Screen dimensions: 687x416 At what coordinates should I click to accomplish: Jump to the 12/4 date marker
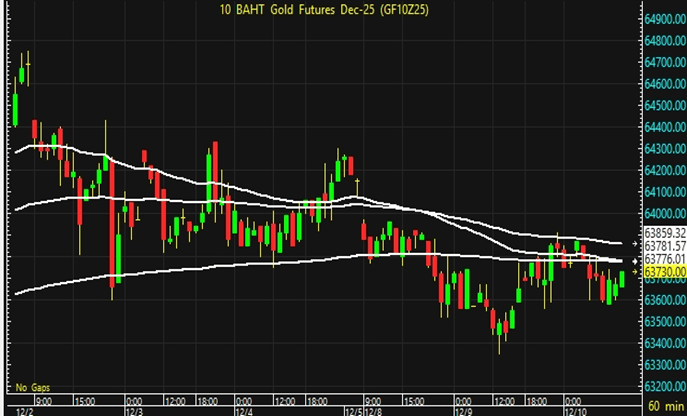click(244, 410)
